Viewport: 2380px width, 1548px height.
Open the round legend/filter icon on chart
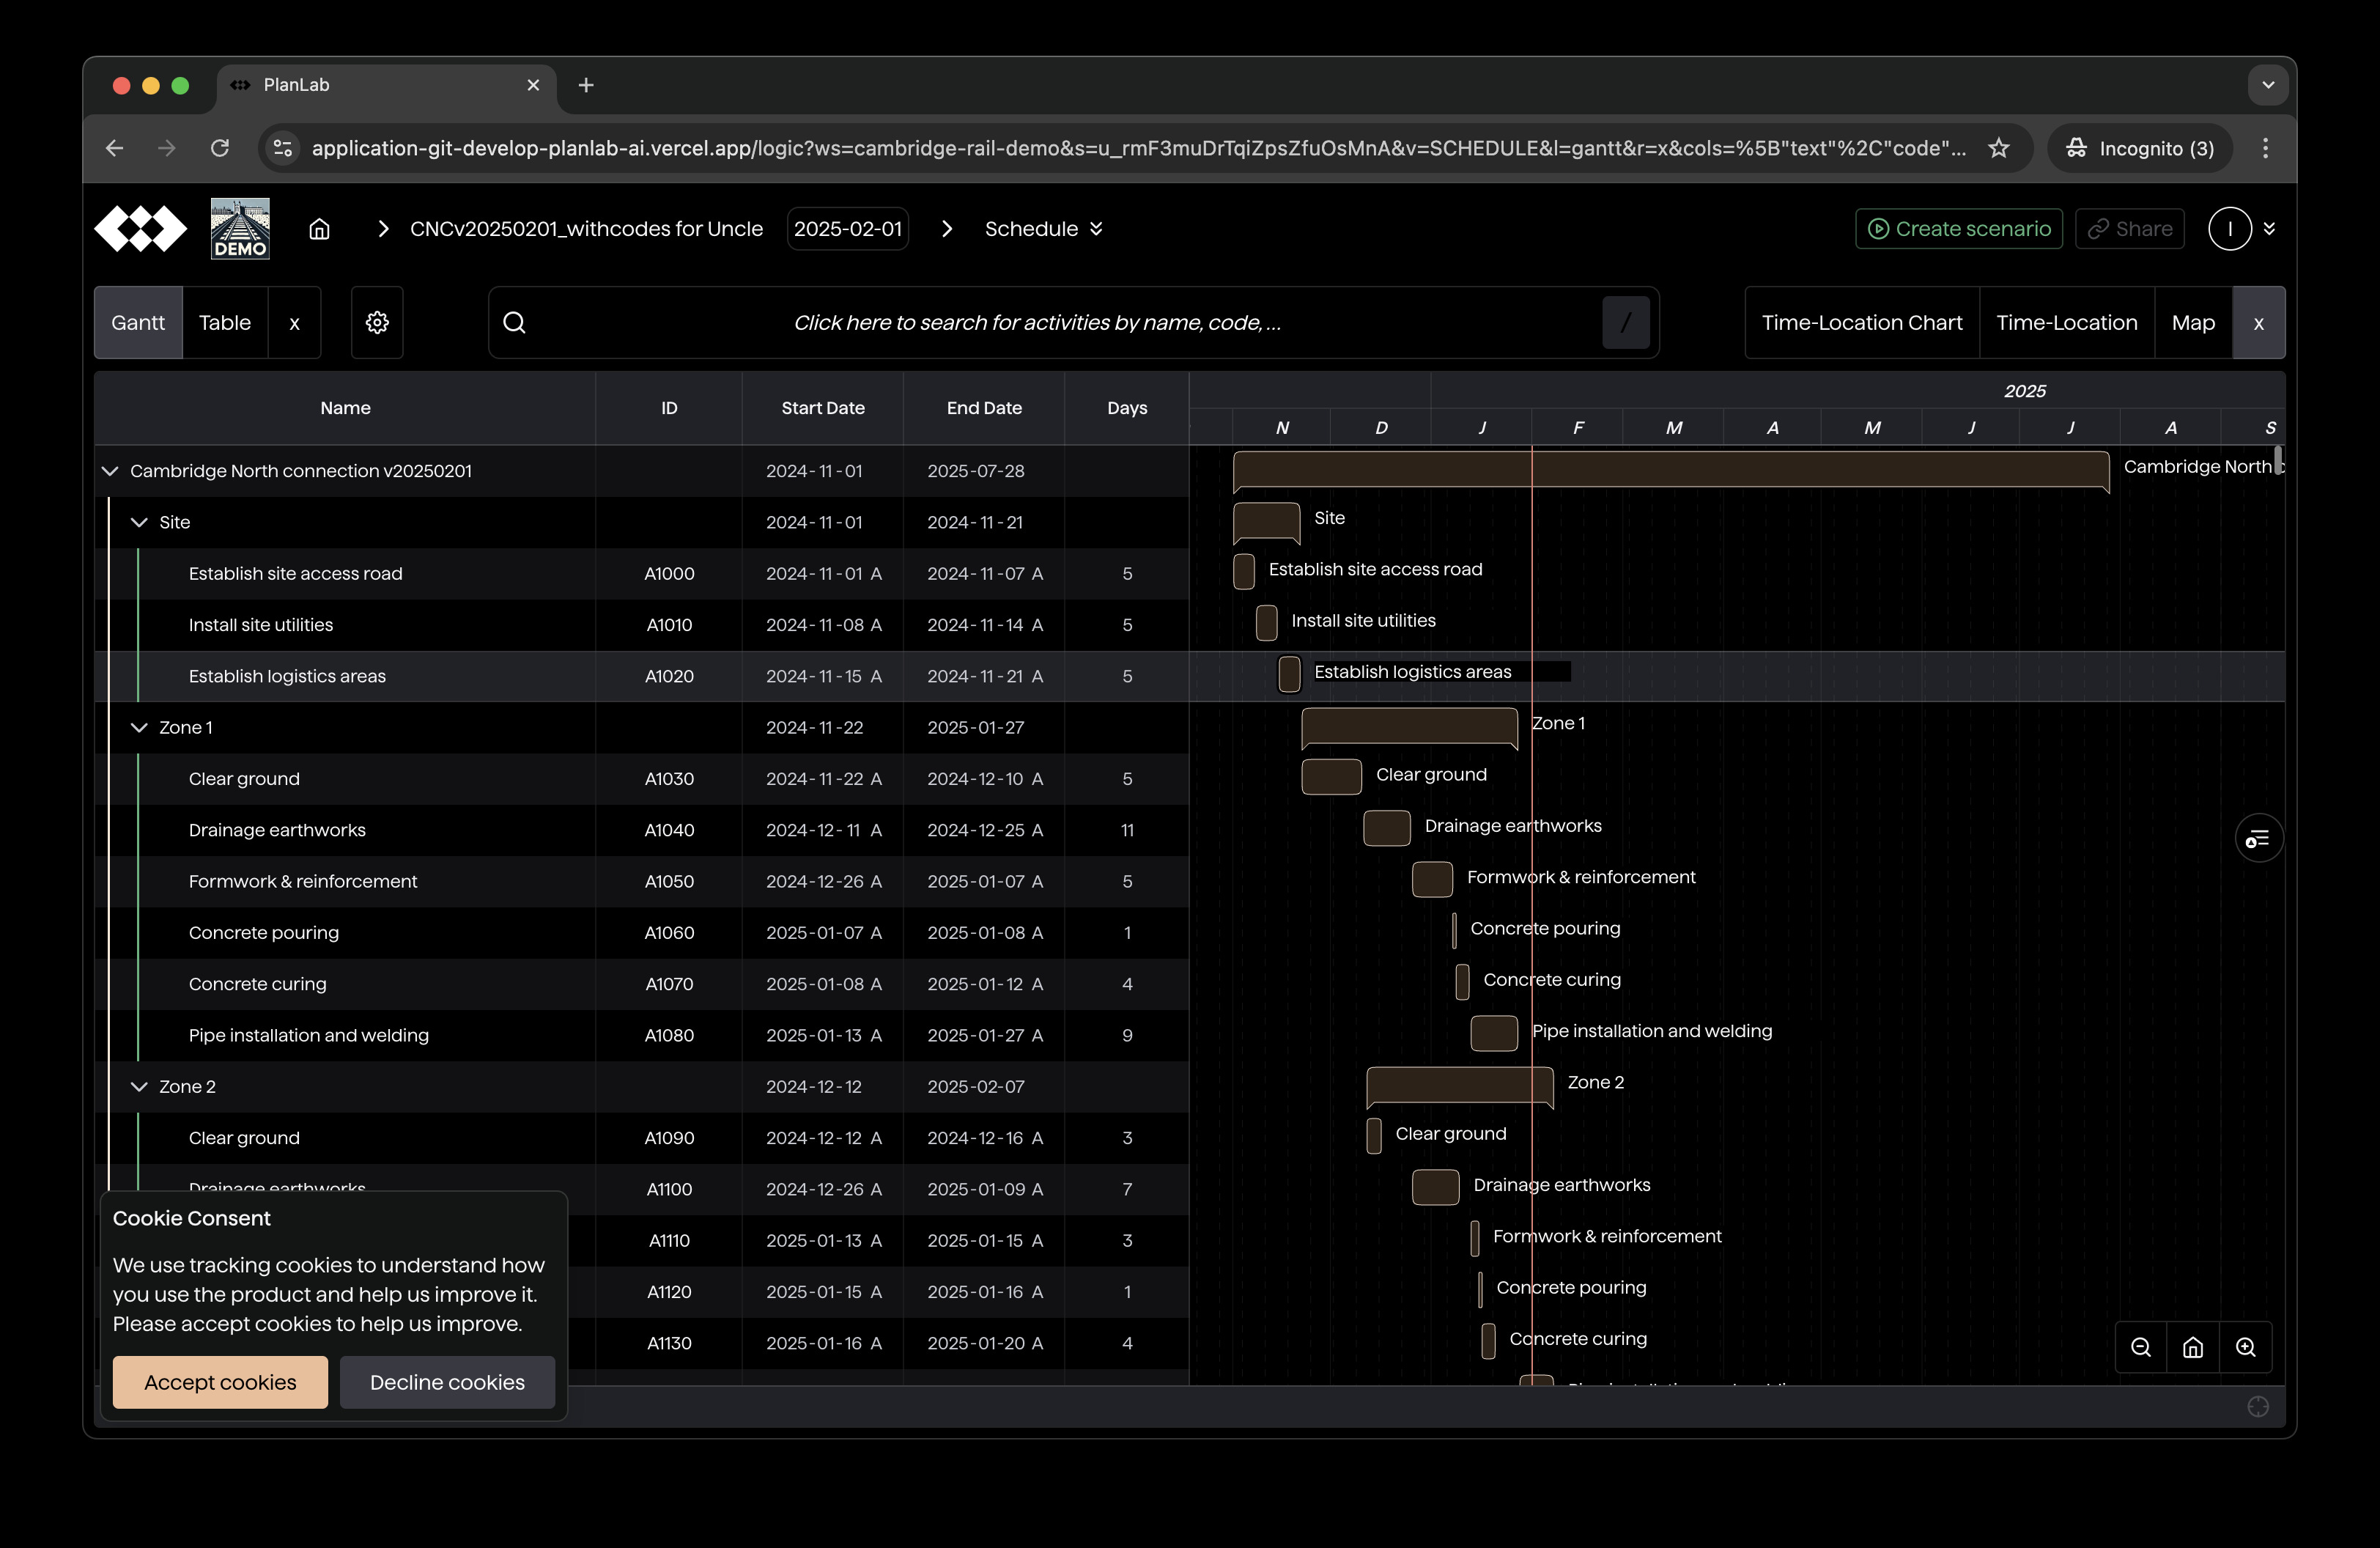(2258, 838)
